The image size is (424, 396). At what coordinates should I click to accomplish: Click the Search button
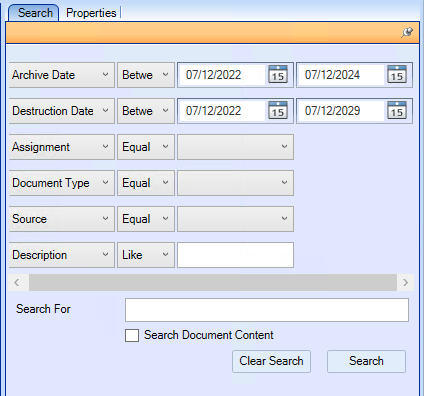point(366,361)
